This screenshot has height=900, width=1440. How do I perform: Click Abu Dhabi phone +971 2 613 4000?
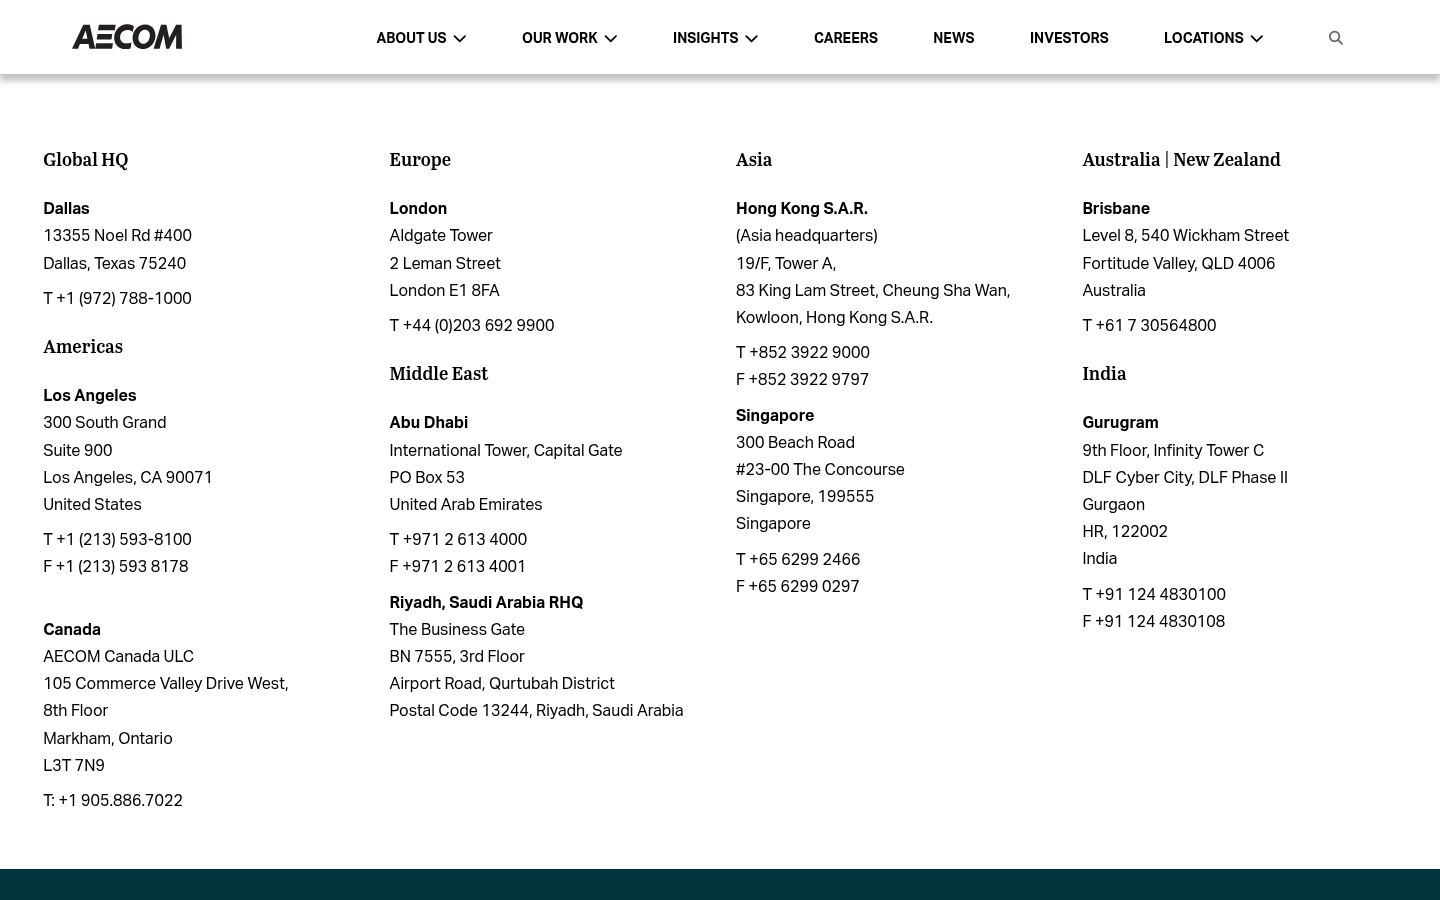tap(465, 539)
